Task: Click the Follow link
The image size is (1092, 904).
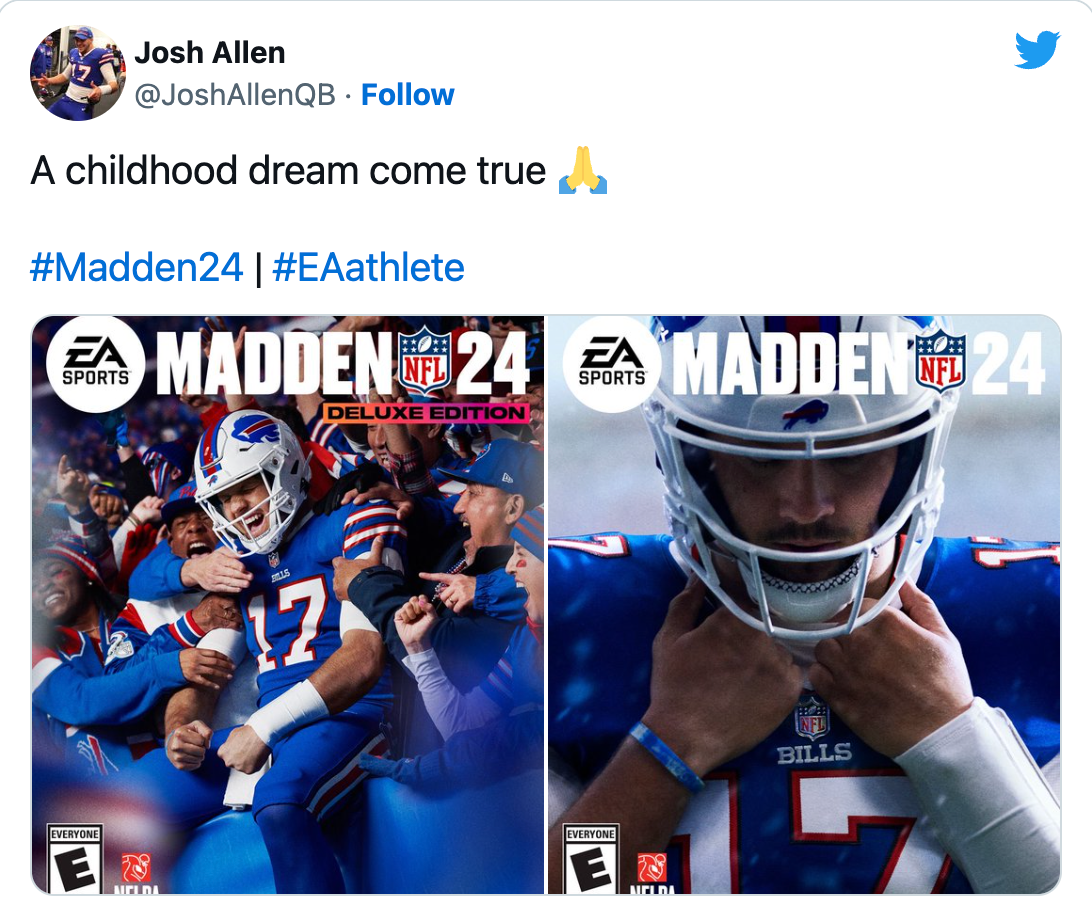Action: (407, 95)
